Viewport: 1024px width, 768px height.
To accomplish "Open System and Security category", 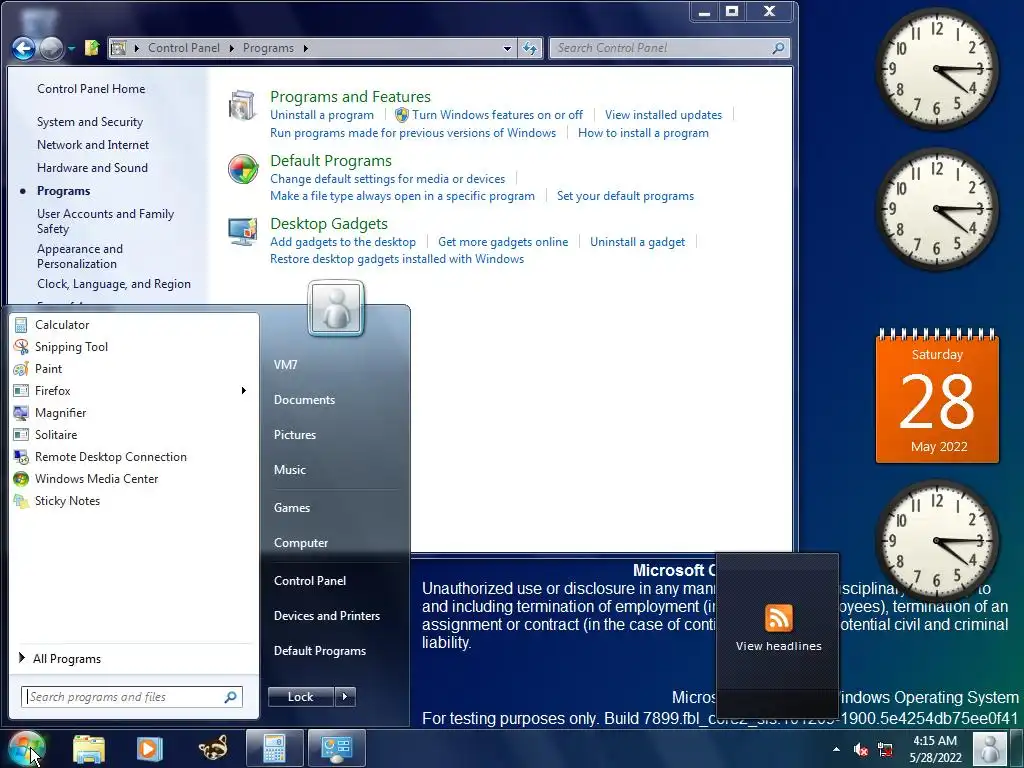I will coord(89,122).
